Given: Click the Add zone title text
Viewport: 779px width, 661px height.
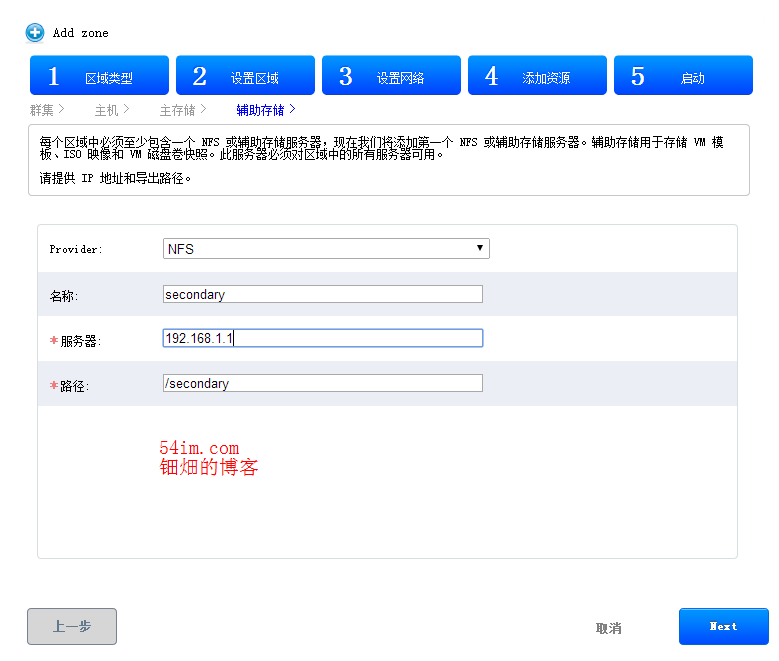Looking at the screenshot, I should [x=80, y=33].
